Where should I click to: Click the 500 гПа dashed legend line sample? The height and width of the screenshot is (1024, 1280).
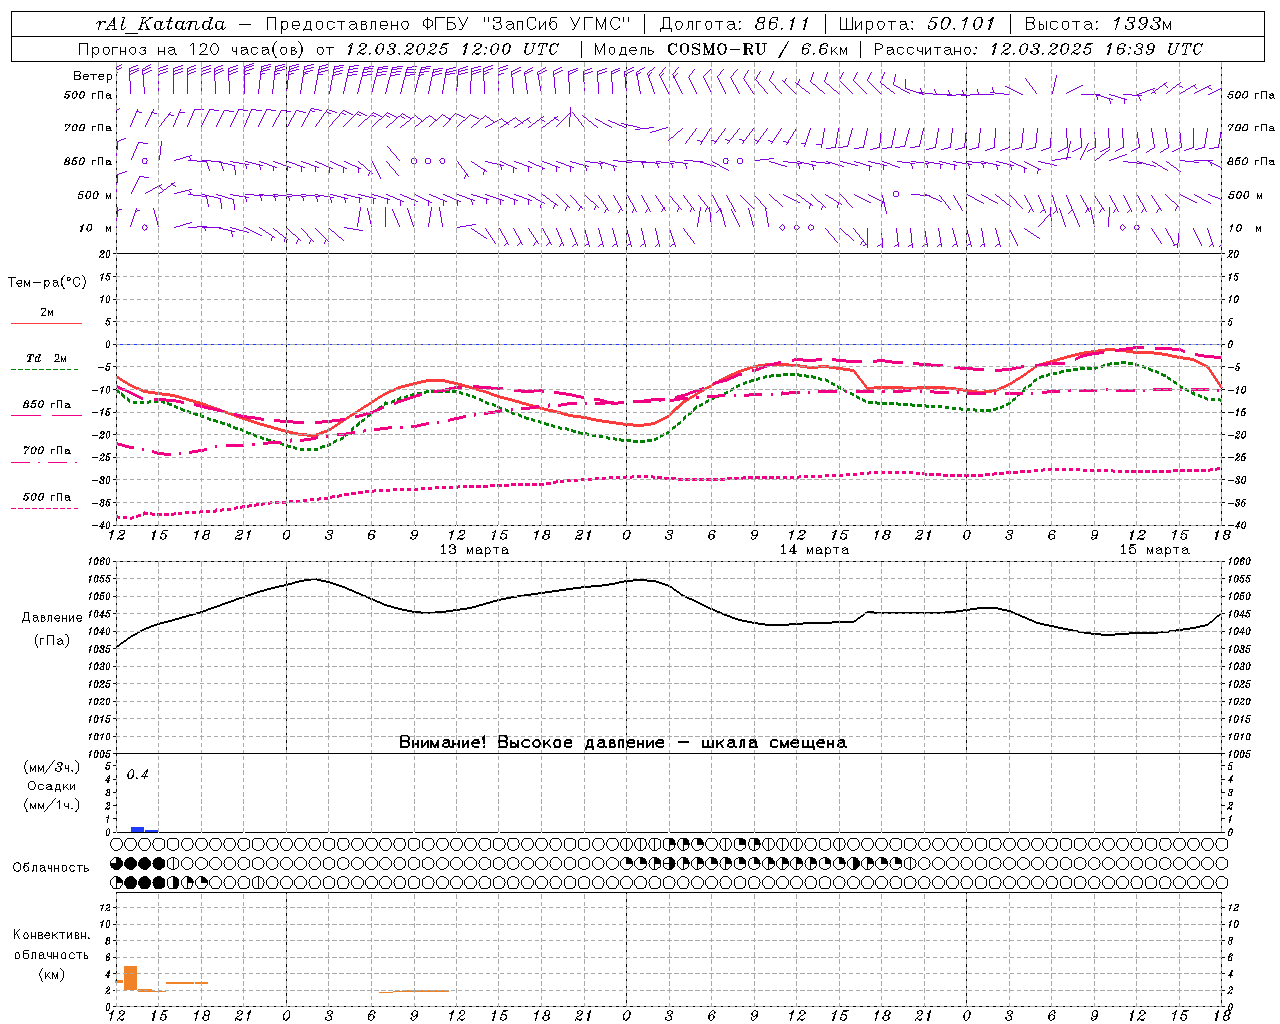pos(46,509)
